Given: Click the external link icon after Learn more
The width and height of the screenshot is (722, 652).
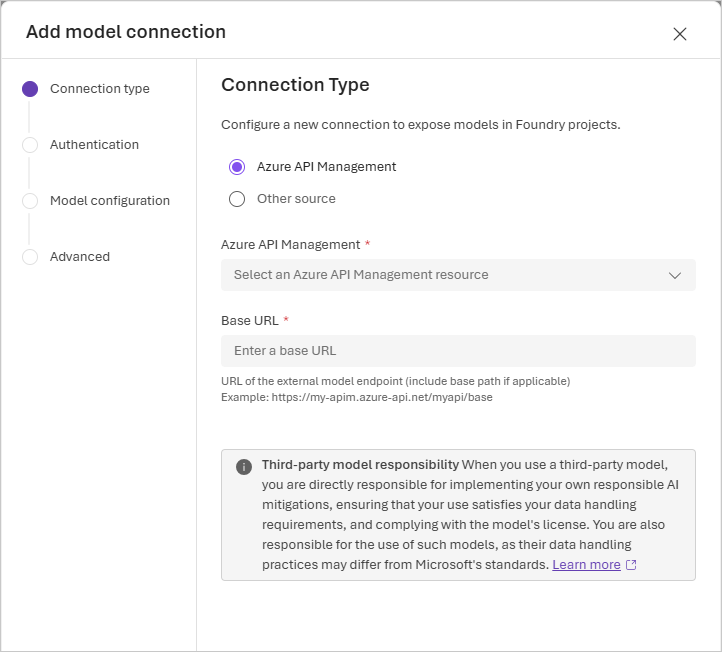Looking at the screenshot, I should point(631,565).
